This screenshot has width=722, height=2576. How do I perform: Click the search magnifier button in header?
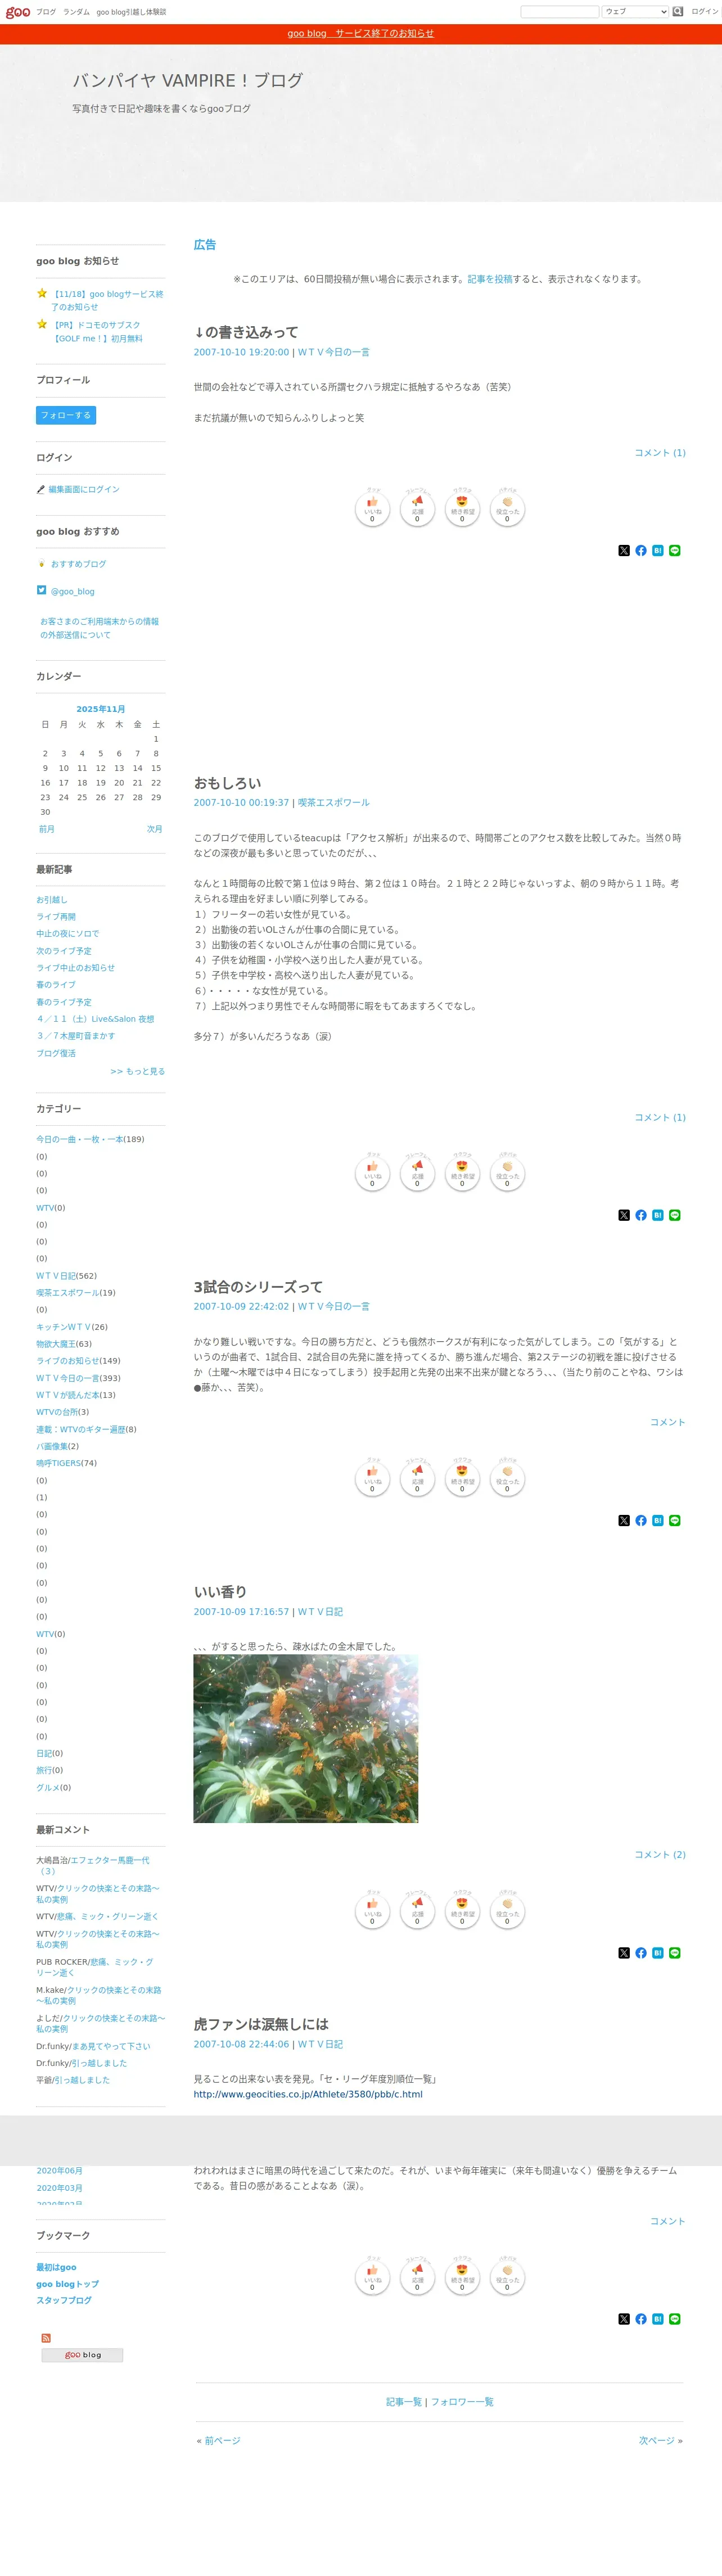click(x=677, y=12)
